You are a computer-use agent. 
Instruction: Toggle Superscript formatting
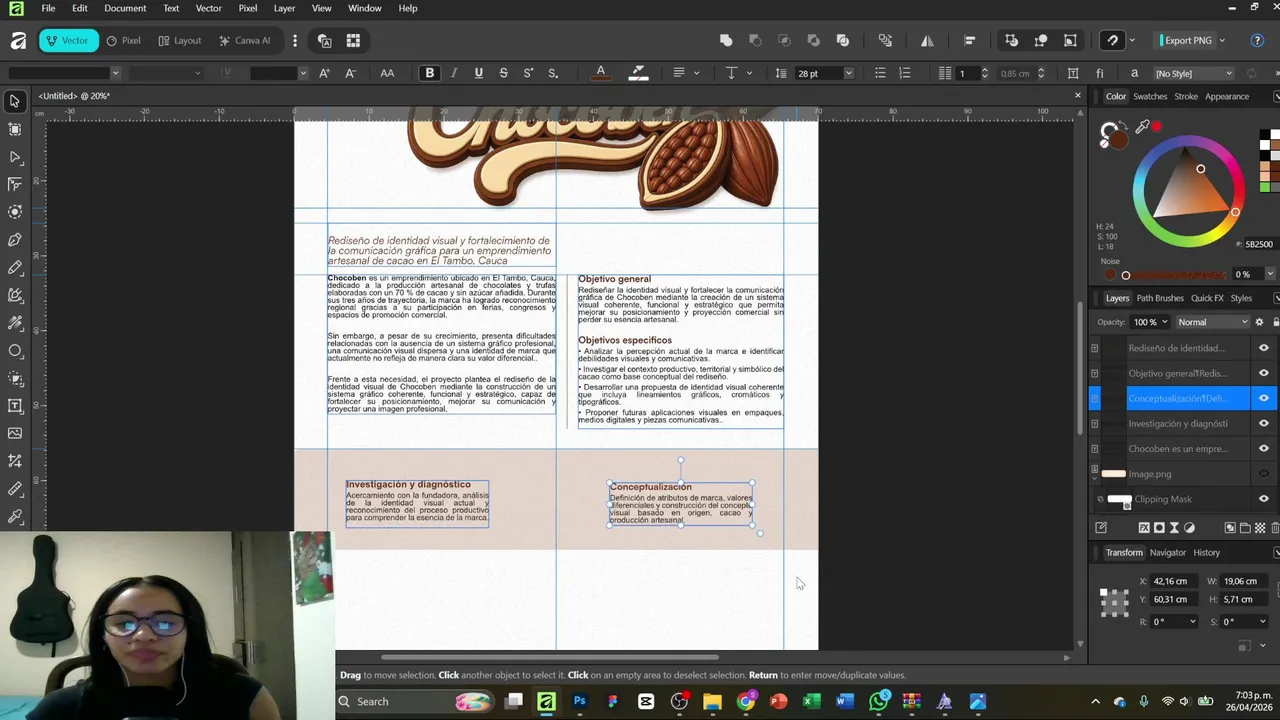tap(528, 73)
